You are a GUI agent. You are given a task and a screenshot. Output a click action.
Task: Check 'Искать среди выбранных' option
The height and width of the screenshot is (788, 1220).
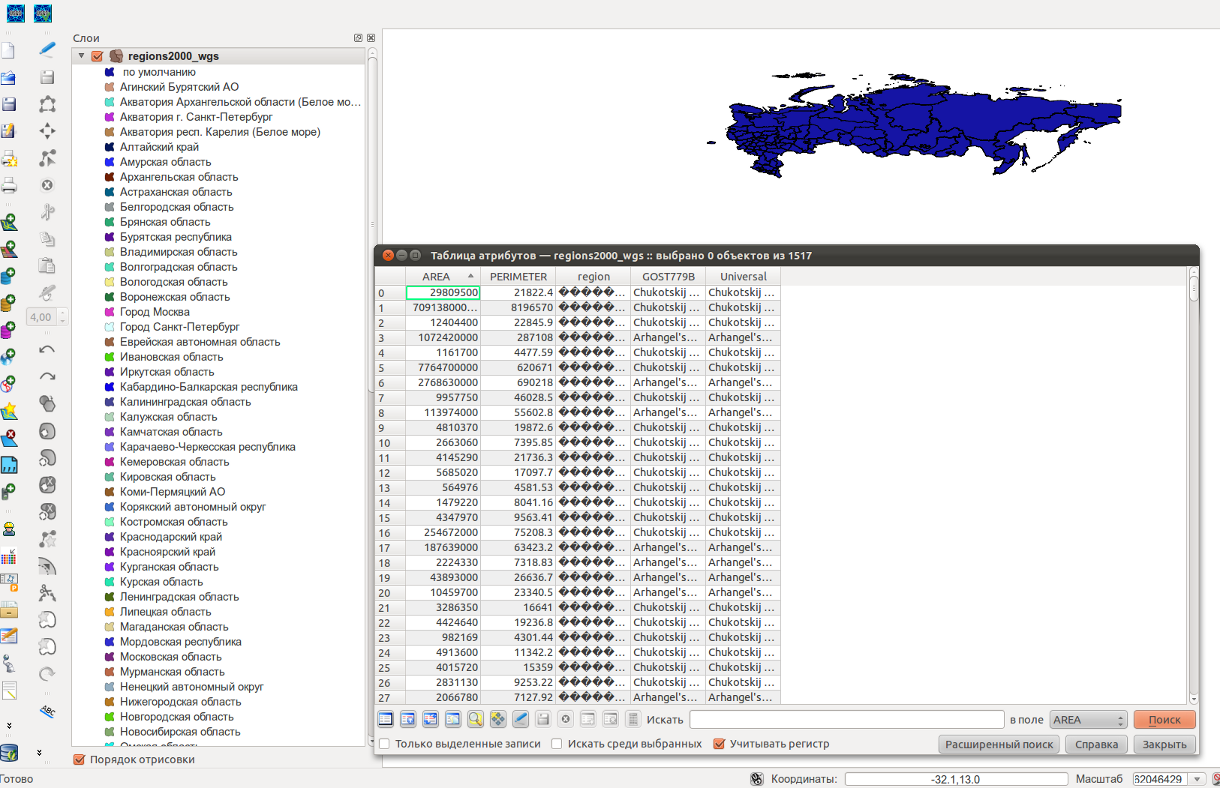(557, 744)
